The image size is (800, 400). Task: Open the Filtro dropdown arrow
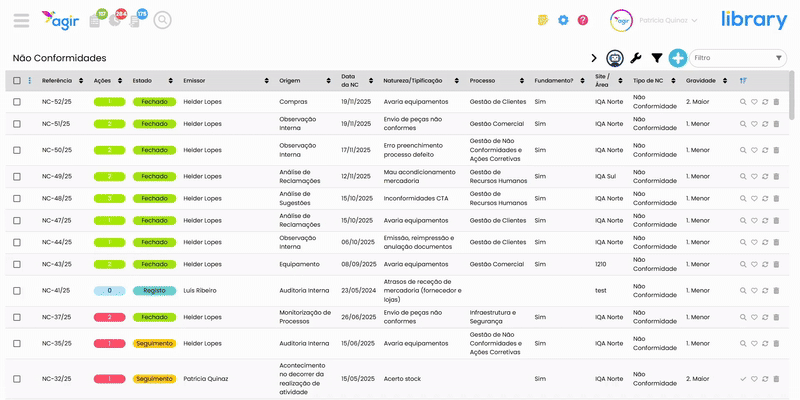pyautogui.click(x=779, y=58)
